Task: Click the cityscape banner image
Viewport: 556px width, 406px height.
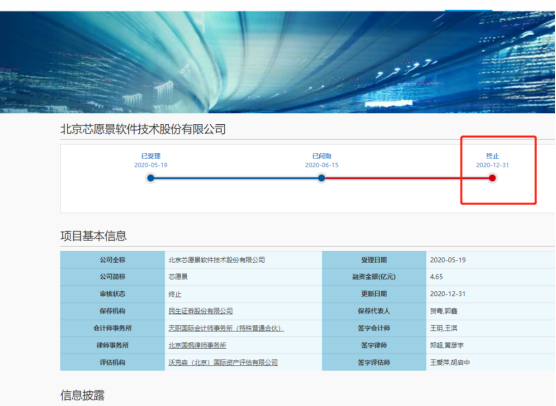Action: pyautogui.click(x=277, y=62)
